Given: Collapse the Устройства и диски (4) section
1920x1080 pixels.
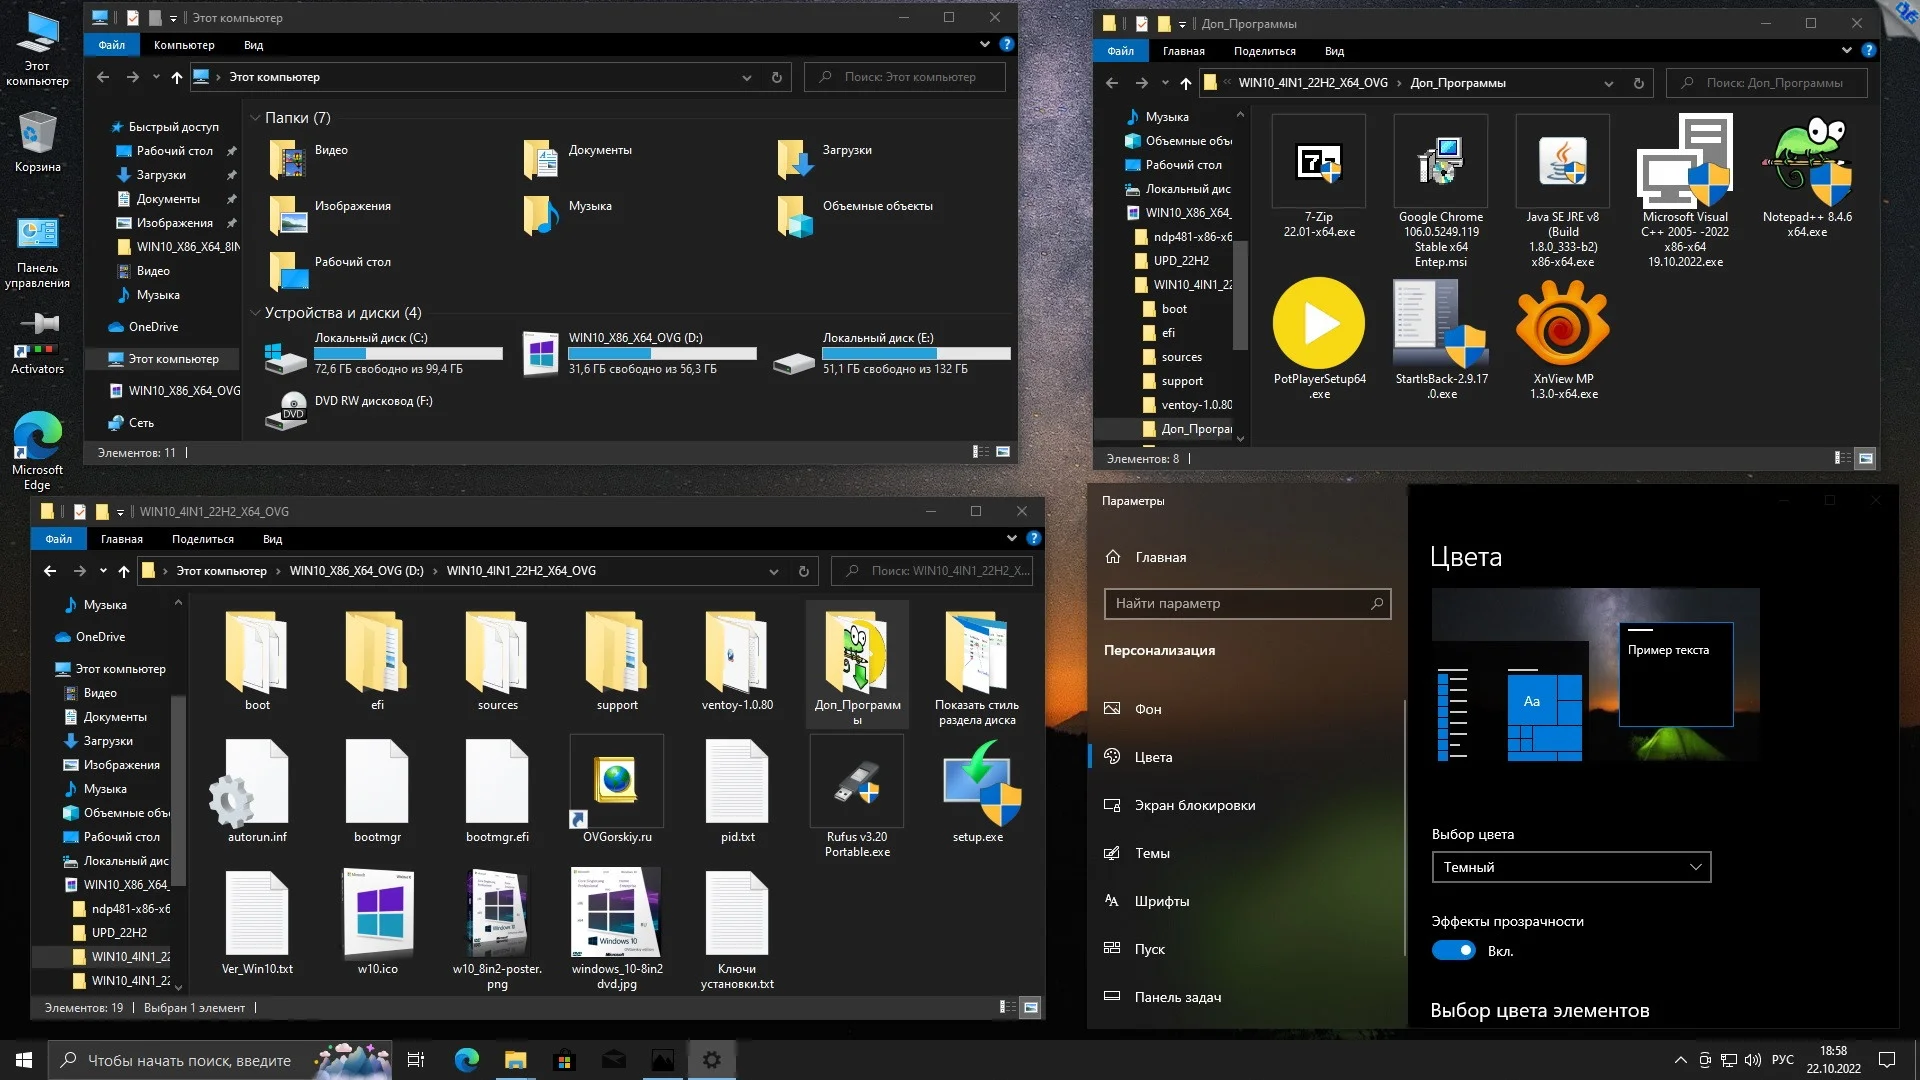Looking at the screenshot, I should click(255, 313).
